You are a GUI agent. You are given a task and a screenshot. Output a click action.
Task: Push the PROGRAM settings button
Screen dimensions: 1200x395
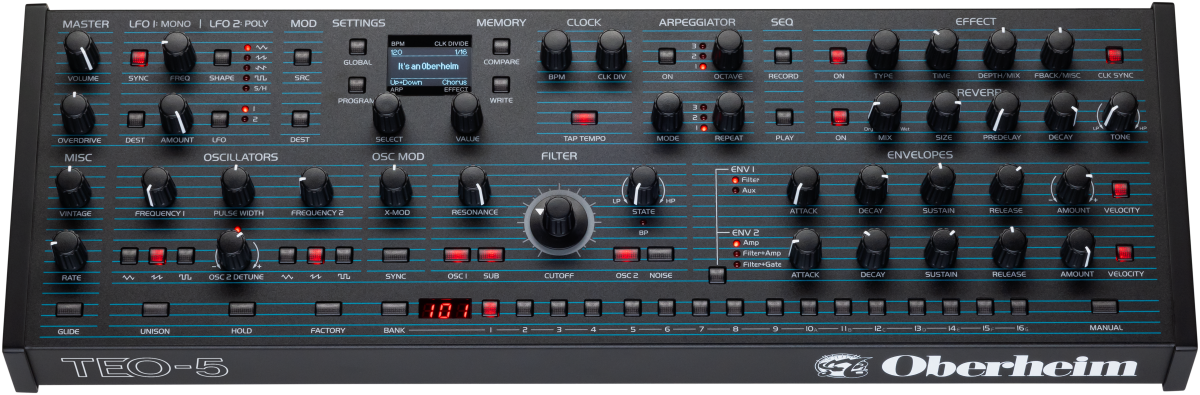click(357, 84)
